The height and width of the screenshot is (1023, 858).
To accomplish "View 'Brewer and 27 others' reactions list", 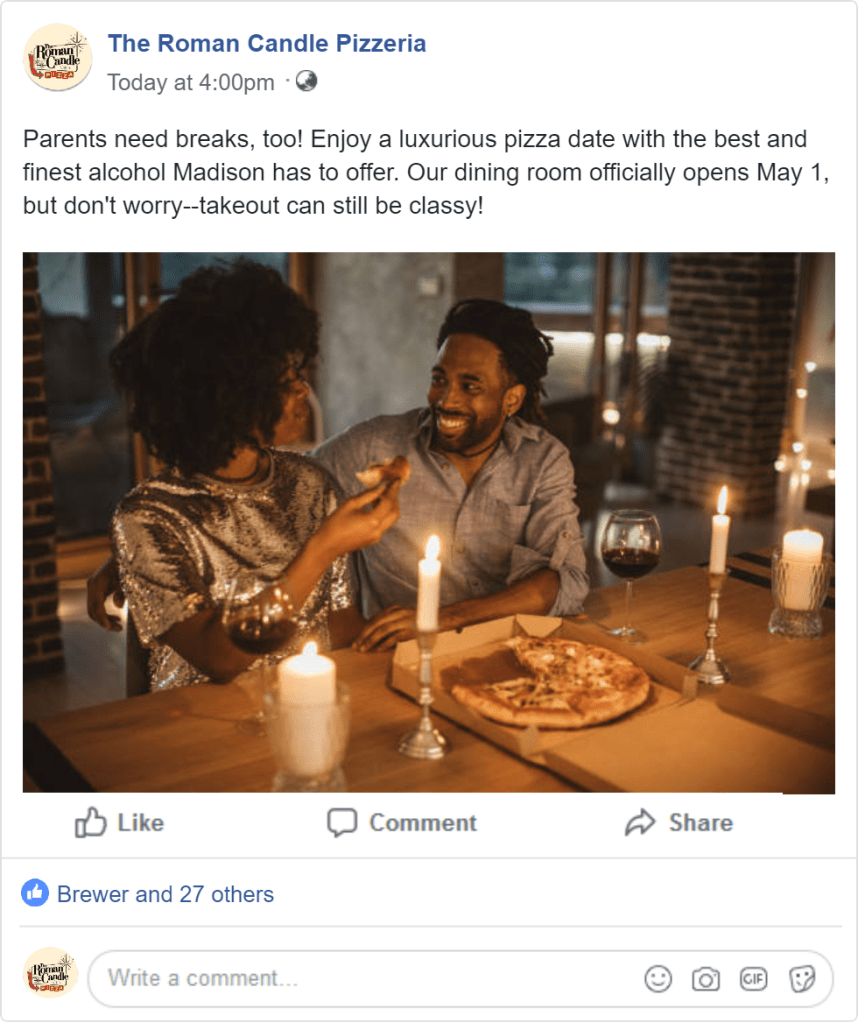I will [165, 894].
